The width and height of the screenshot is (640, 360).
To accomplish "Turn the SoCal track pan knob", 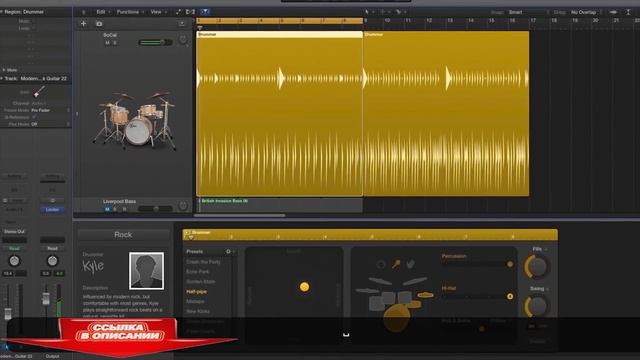I will coord(183,40).
